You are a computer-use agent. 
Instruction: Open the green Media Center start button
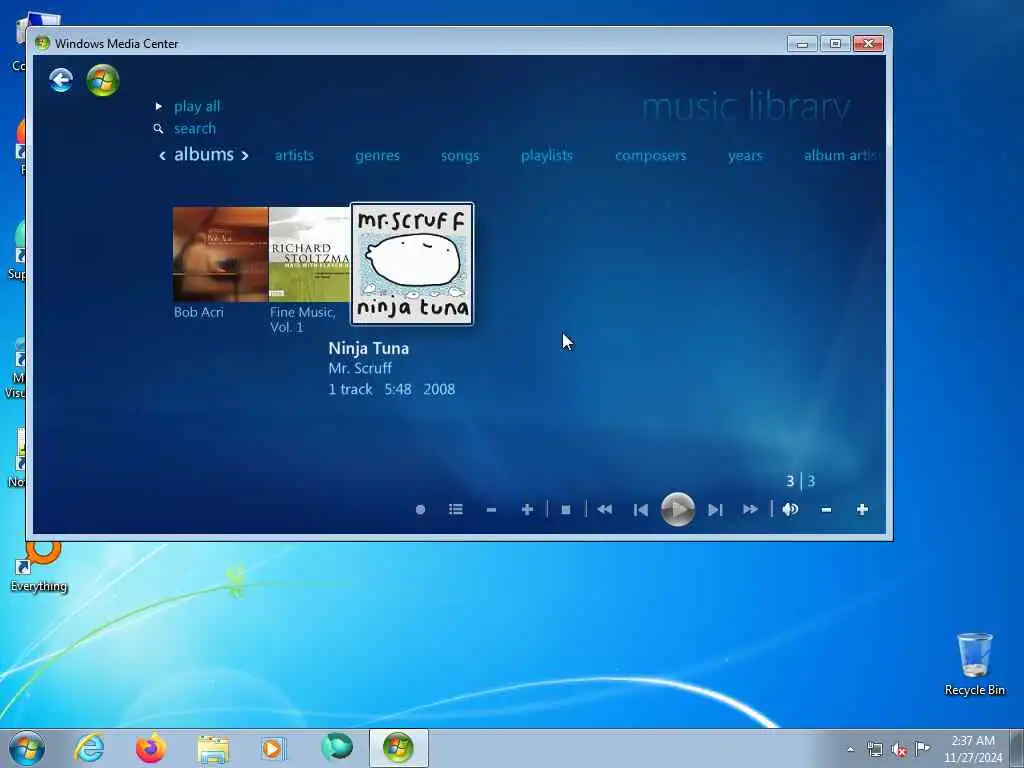point(103,80)
